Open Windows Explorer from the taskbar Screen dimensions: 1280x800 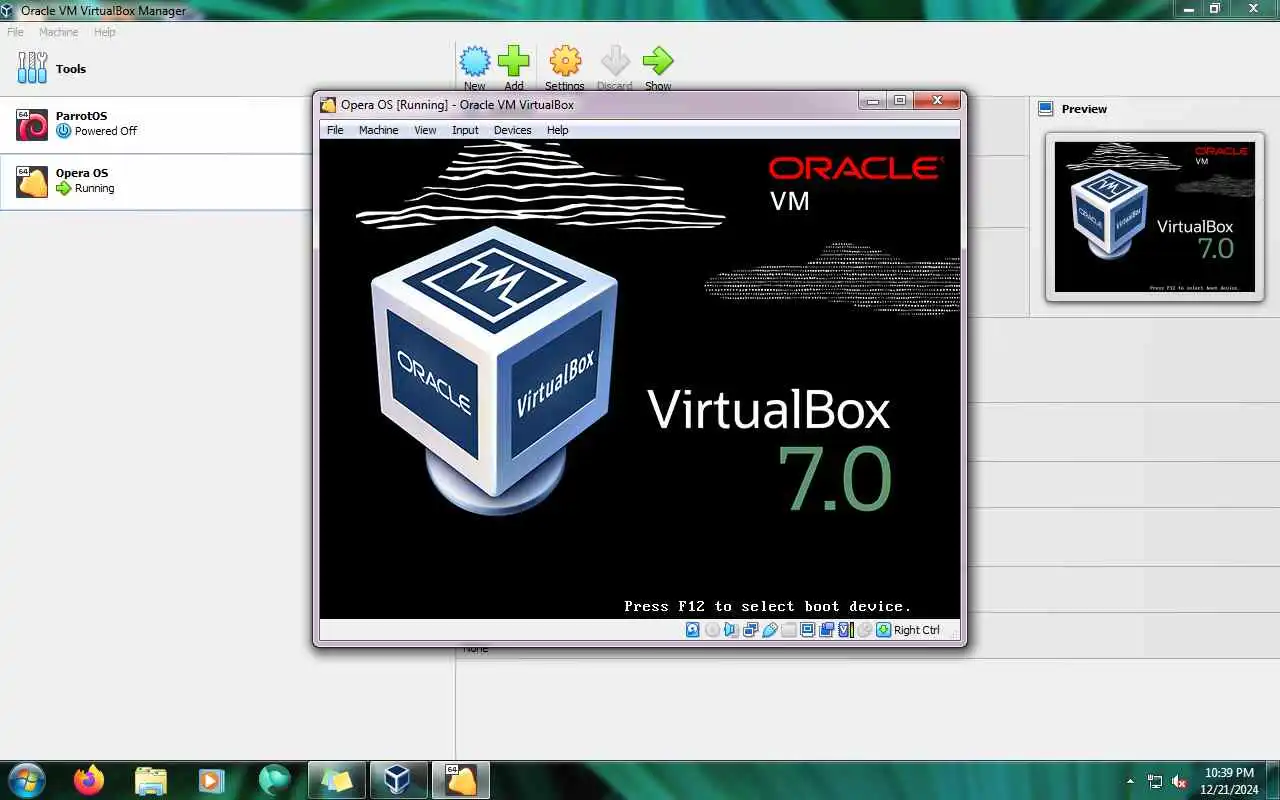coord(150,779)
